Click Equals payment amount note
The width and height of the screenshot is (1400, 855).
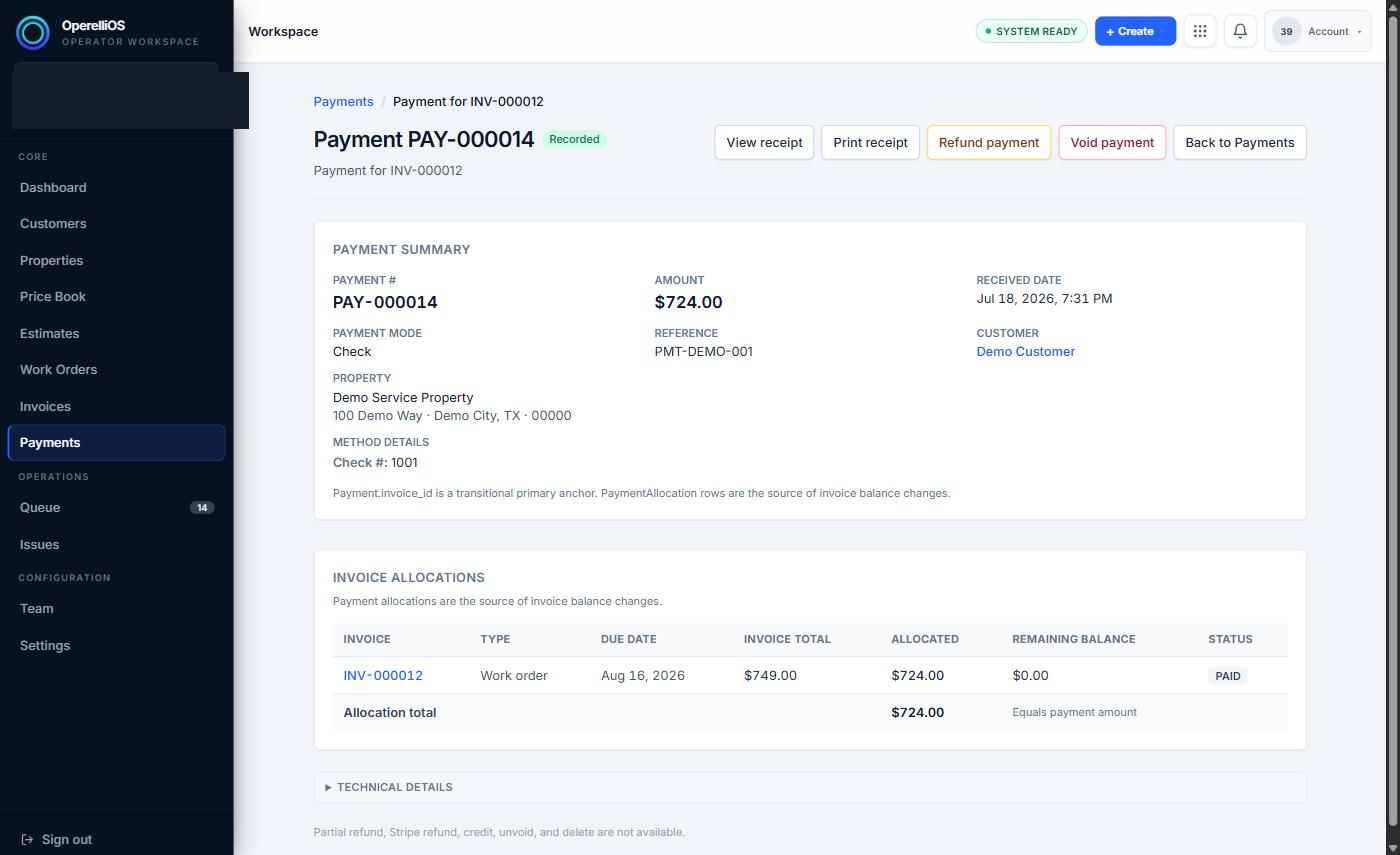(x=1074, y=713)
